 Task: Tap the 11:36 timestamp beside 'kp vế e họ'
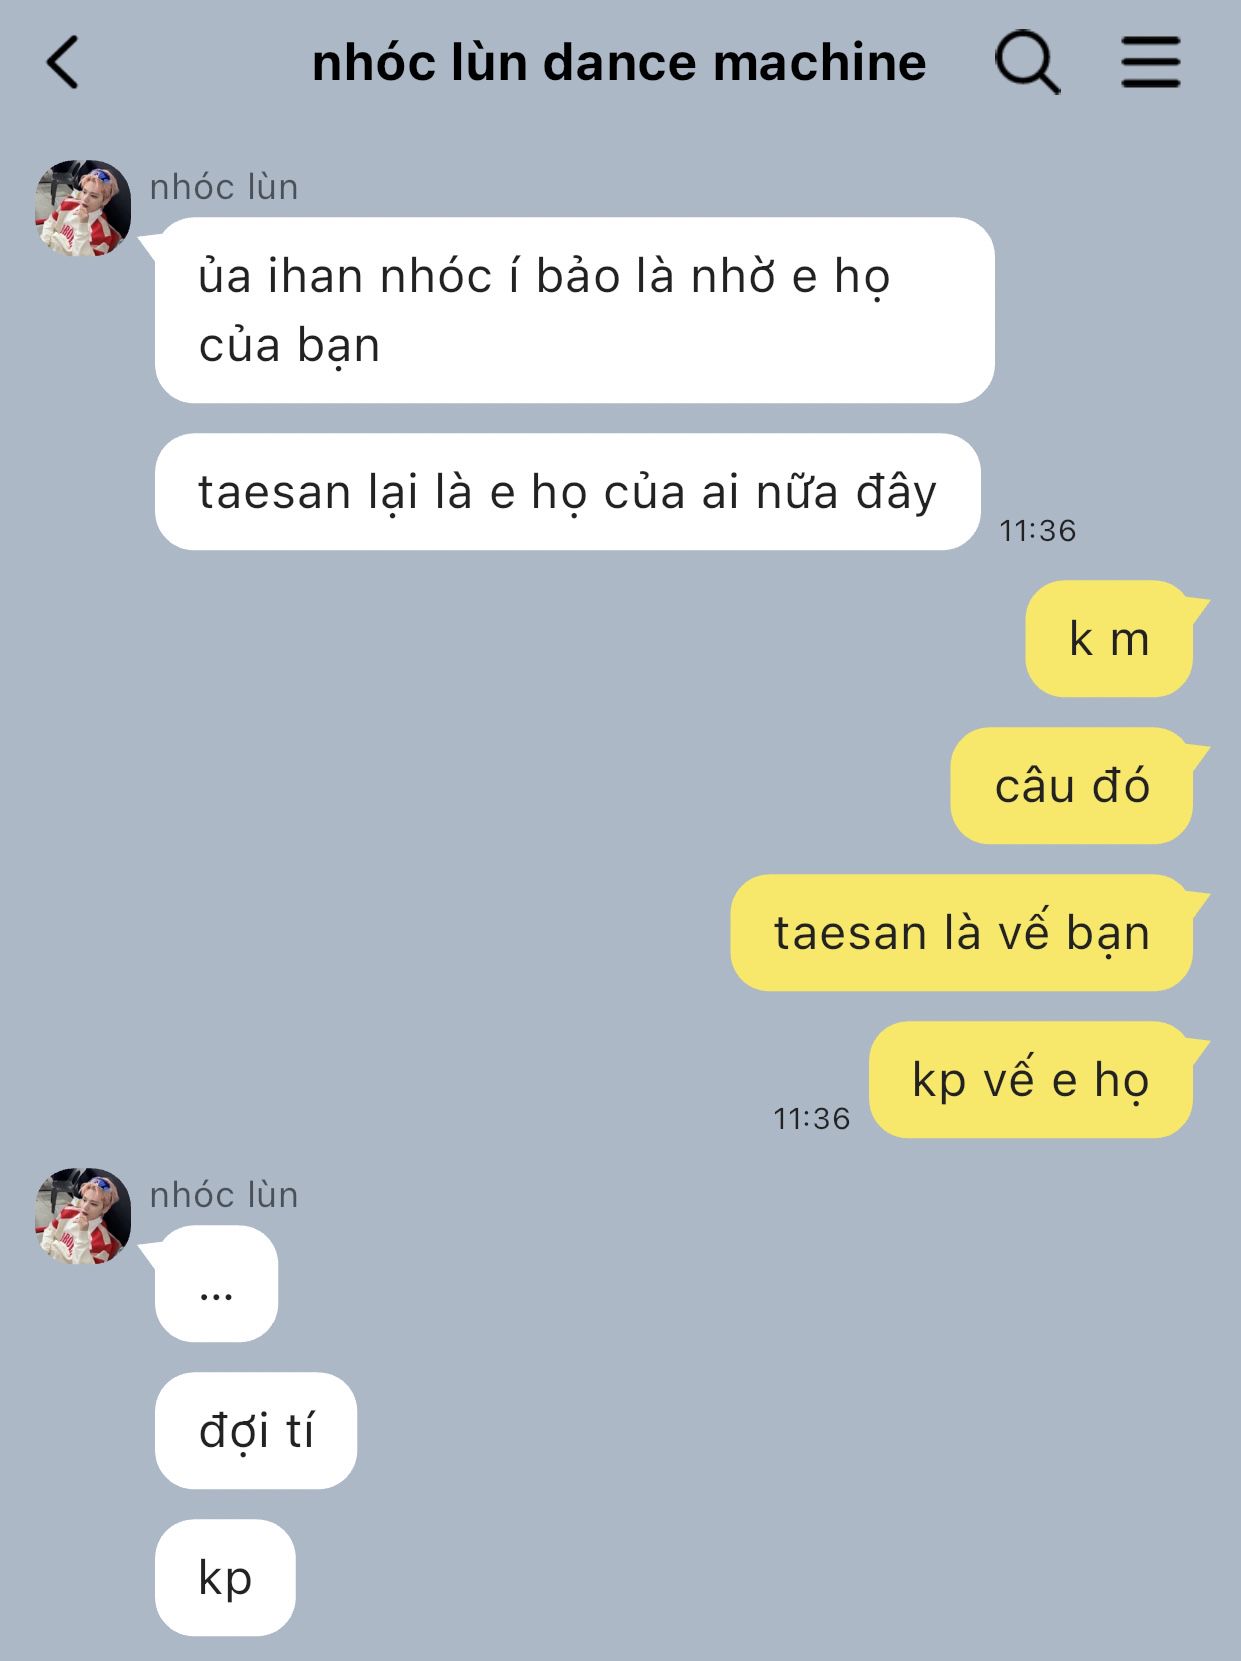pos(811,1119)
